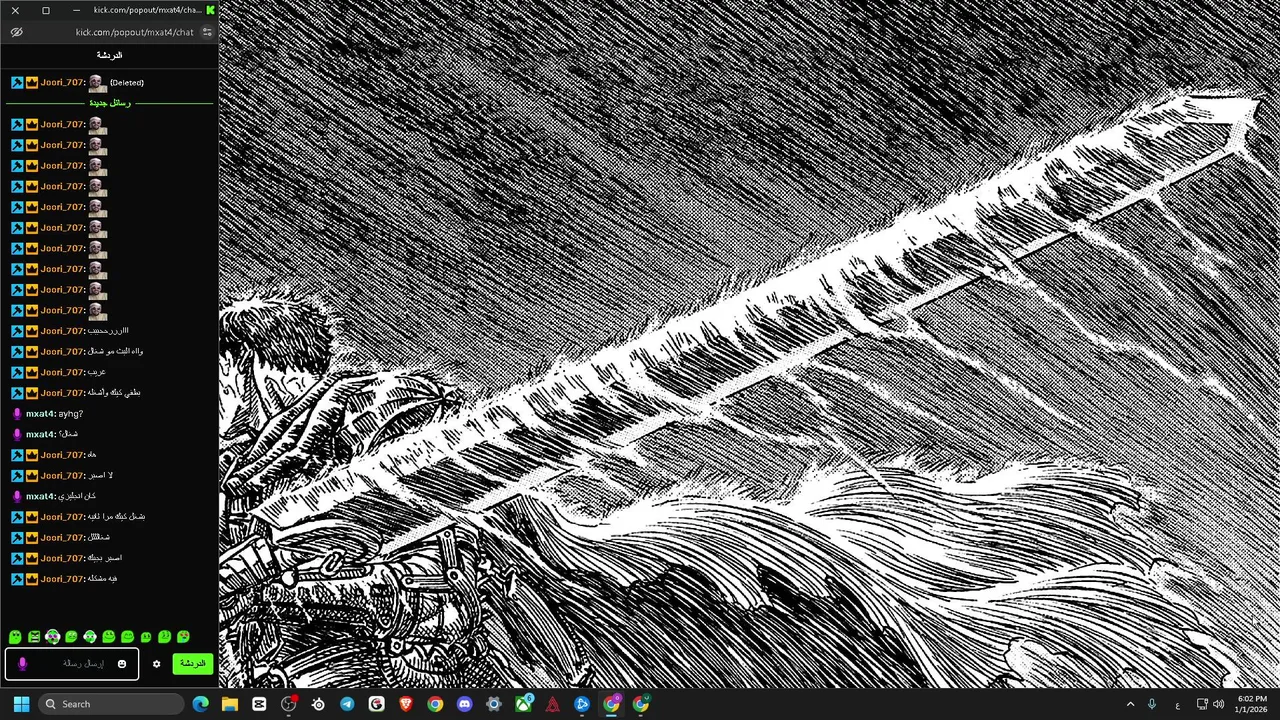Click the 'ayhg?' chat message text
Image resolution: width=1280 pixels, height=720 pixels.
70,414
